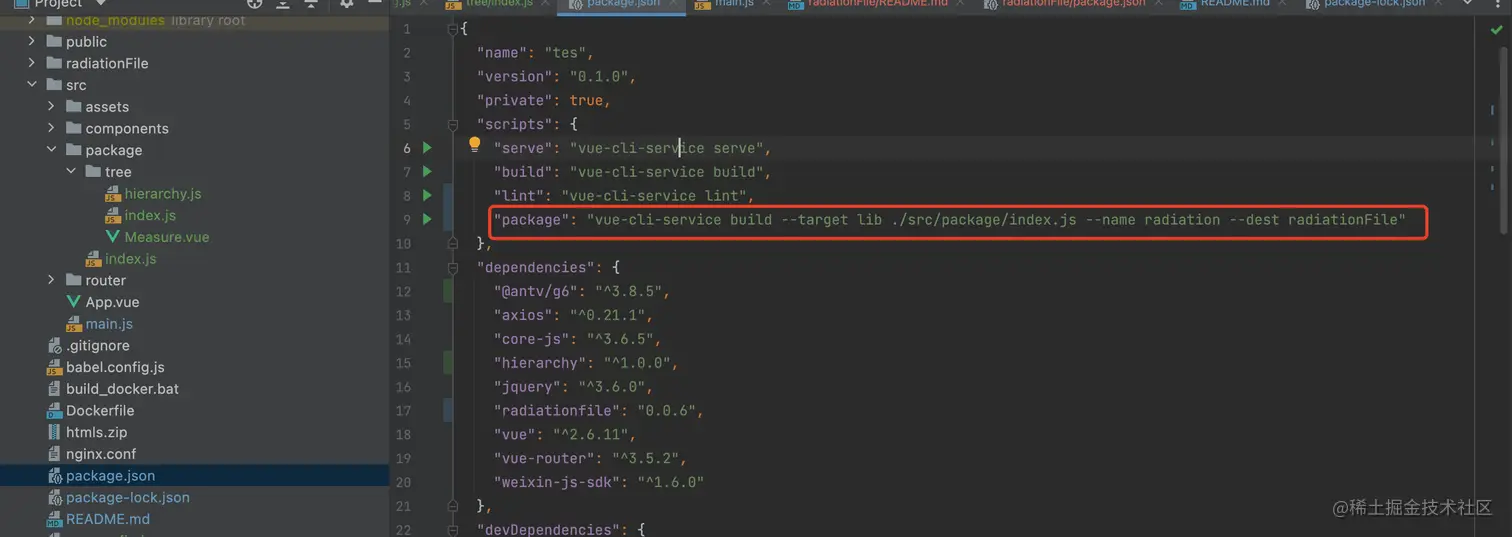
Task: Run the "build" script gutter arrow
Action: [x=428, y=172]
